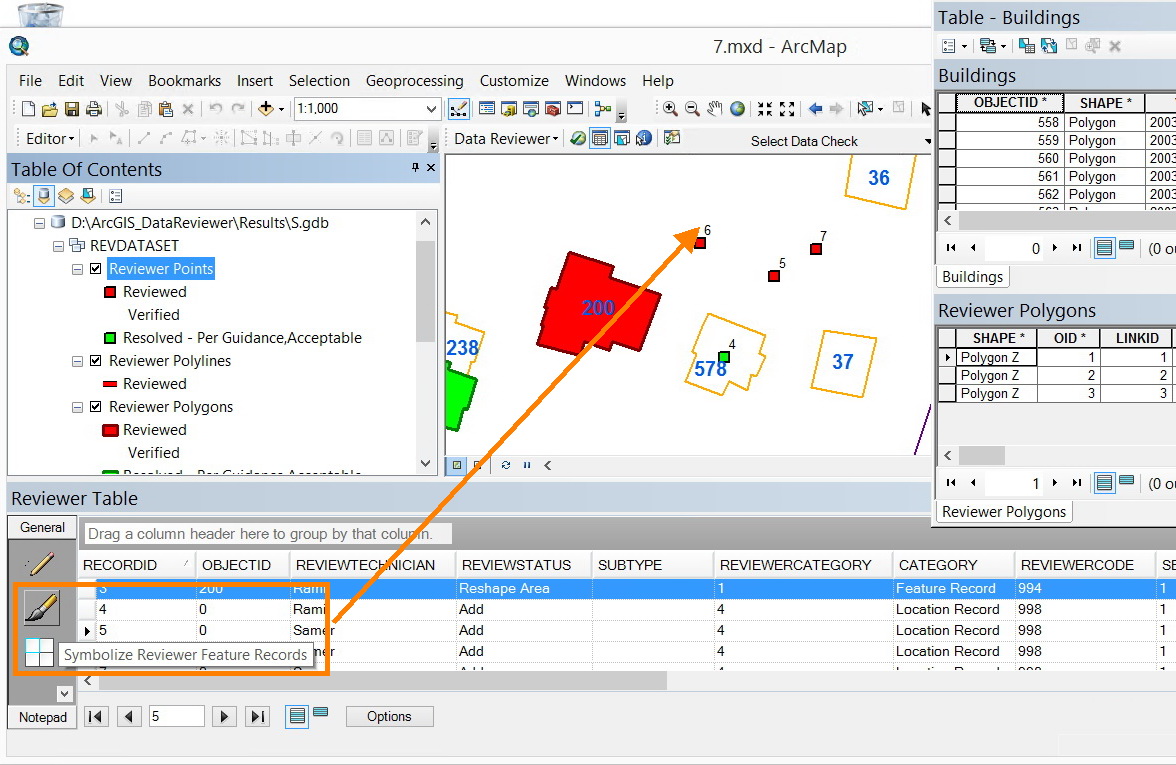
Task: Click the Add Data icon
Action: click(266, 109)
